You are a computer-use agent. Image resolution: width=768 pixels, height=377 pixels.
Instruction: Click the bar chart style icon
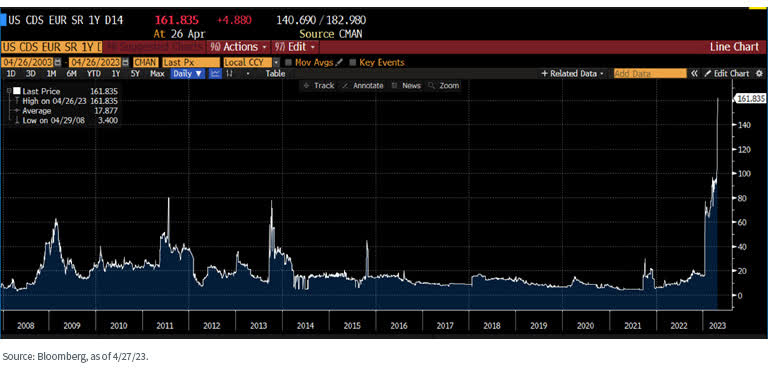coord(230,73)
